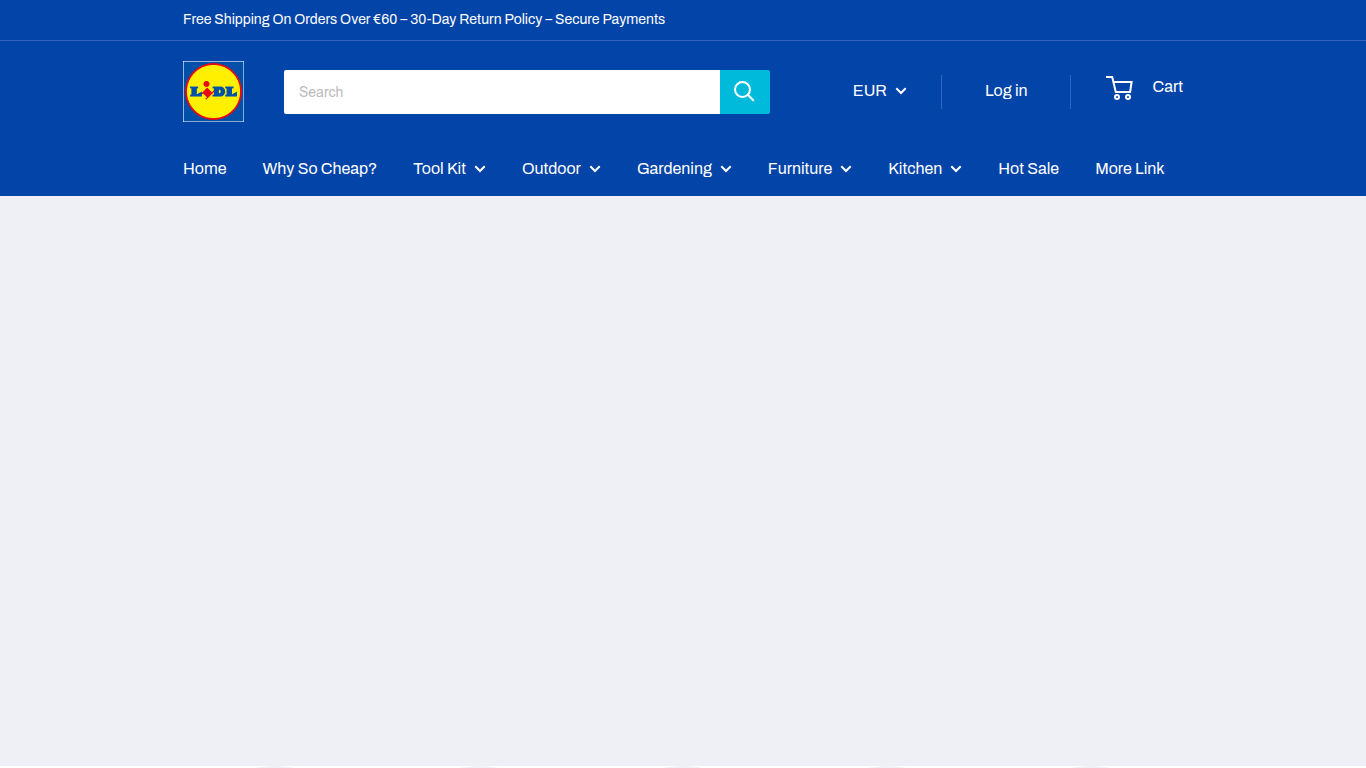The image size is (1366, 768).
Task: Click the magnifying glass search button
Action: point(745,92)
